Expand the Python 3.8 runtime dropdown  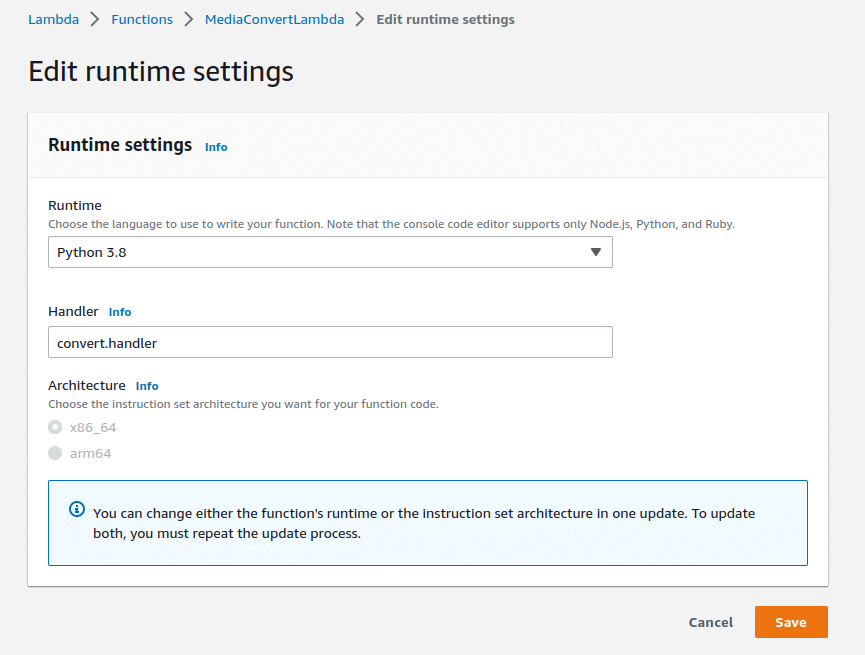click(x=330, y=252)
